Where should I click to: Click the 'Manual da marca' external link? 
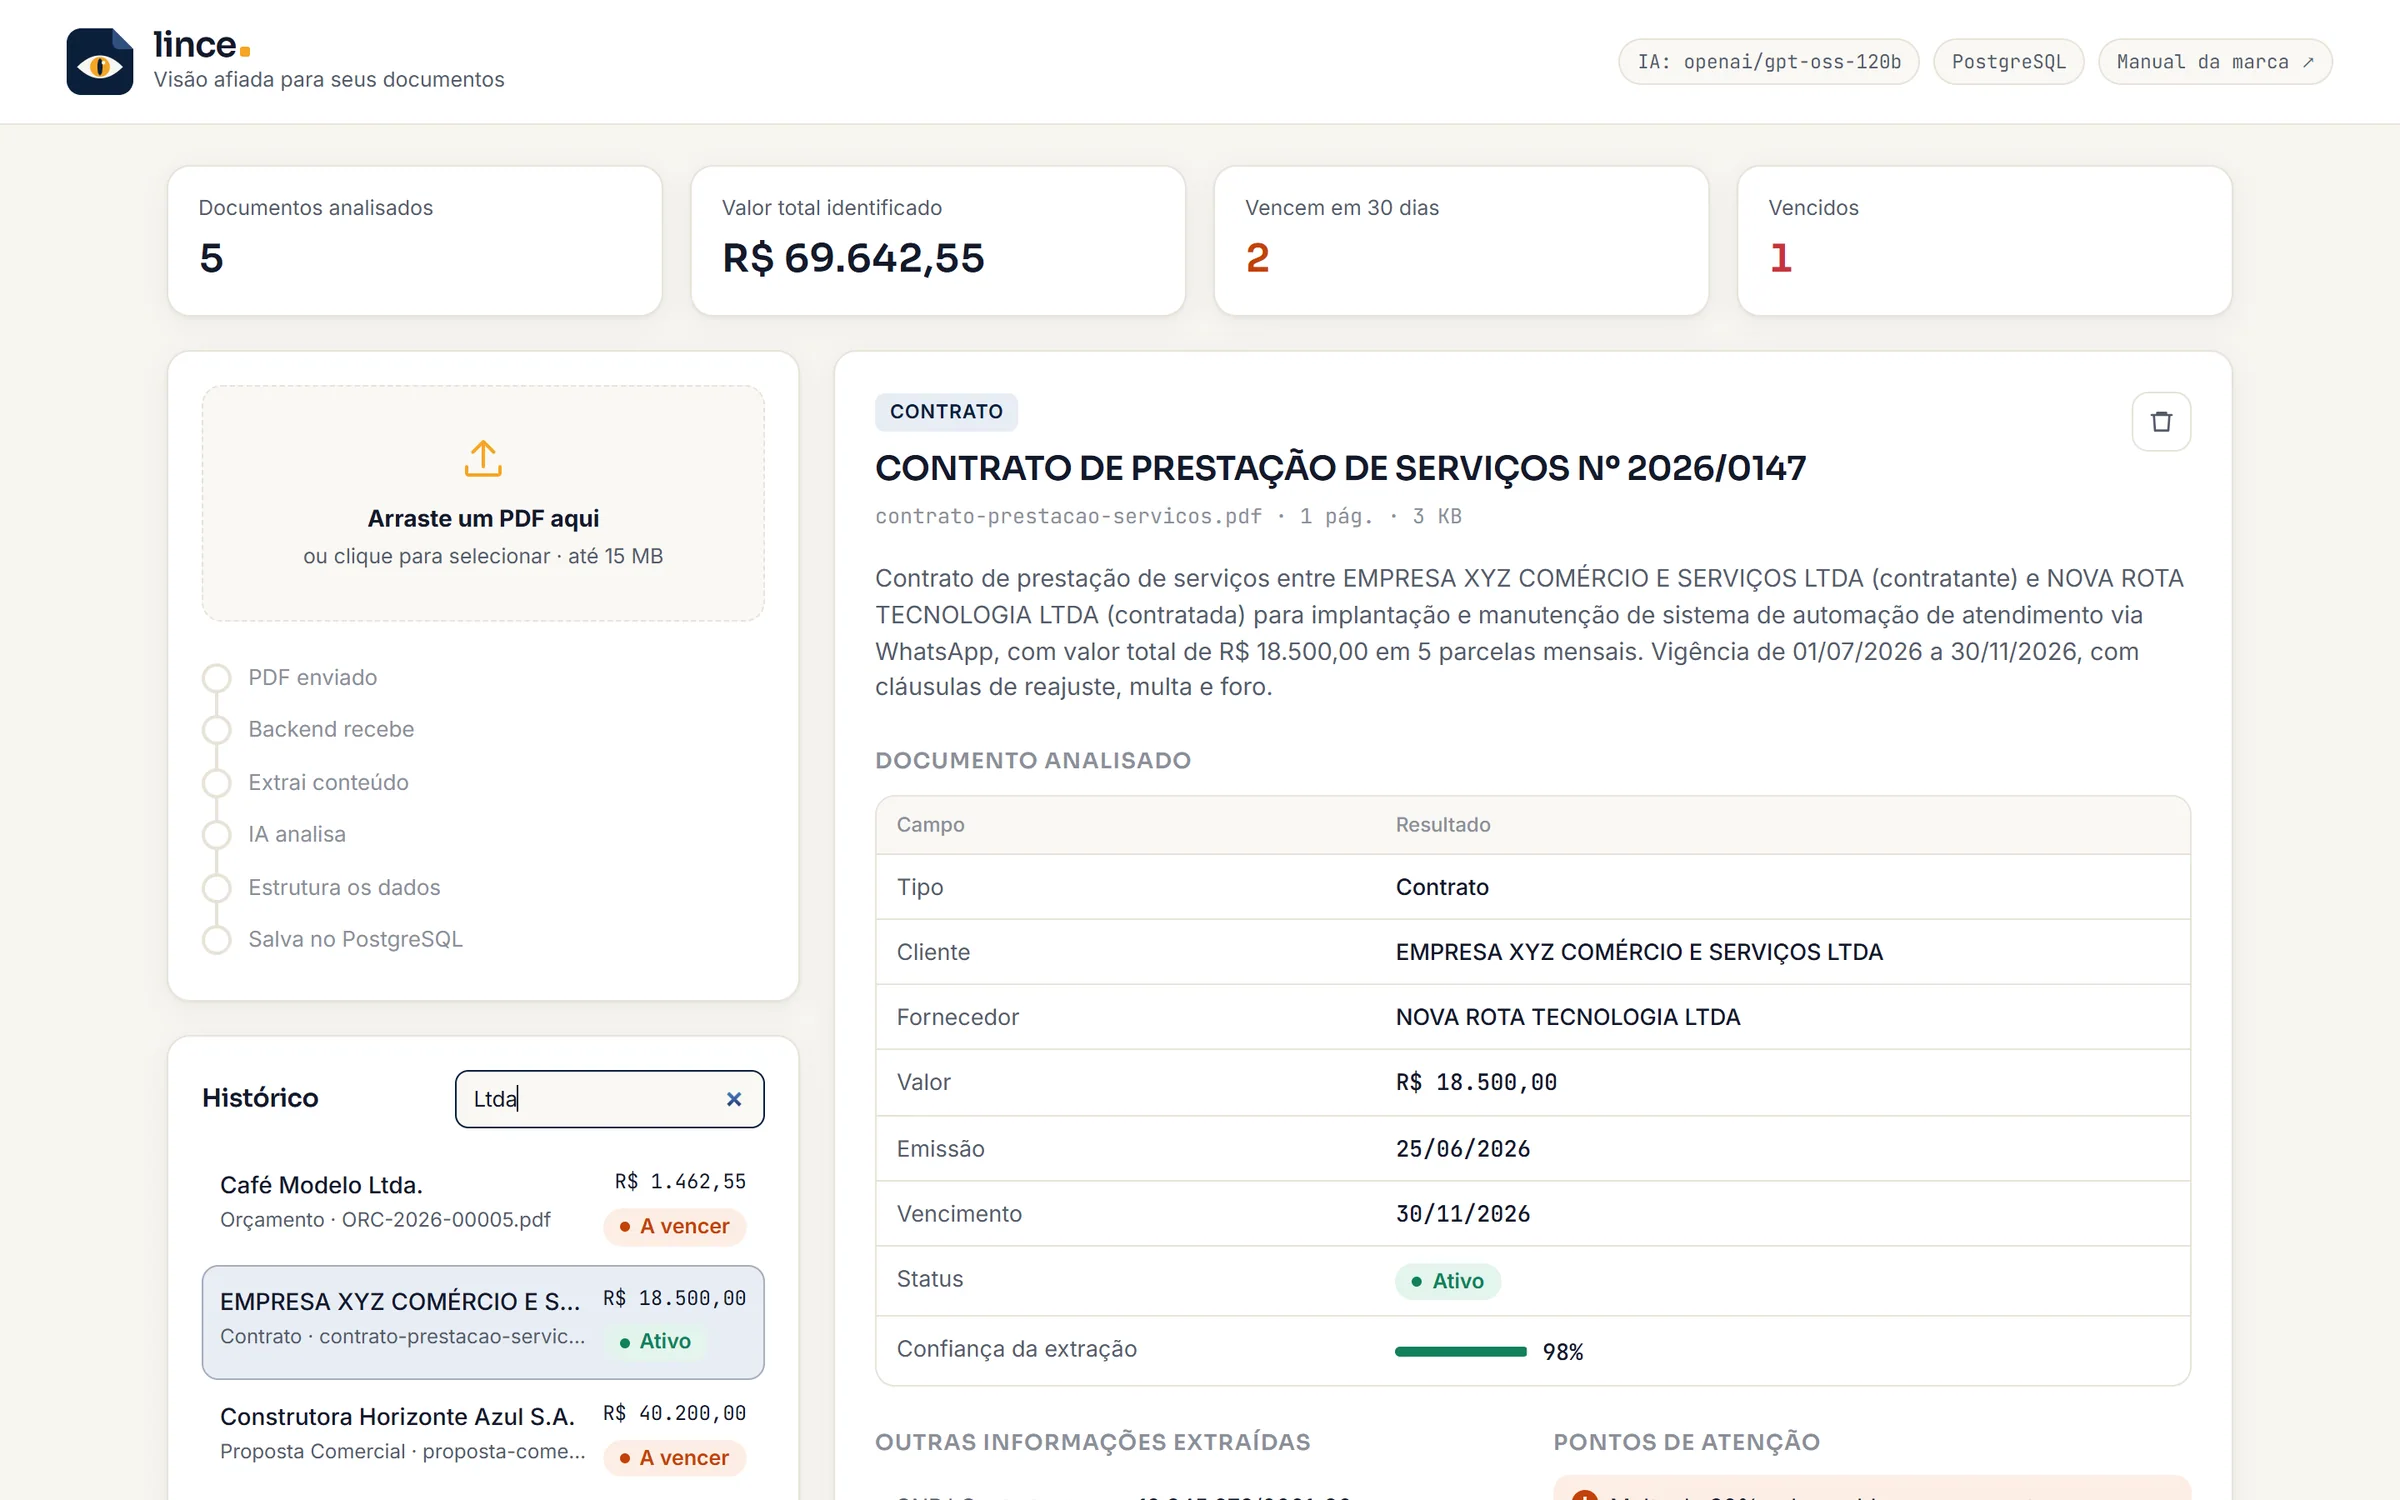coord(2215,62)
